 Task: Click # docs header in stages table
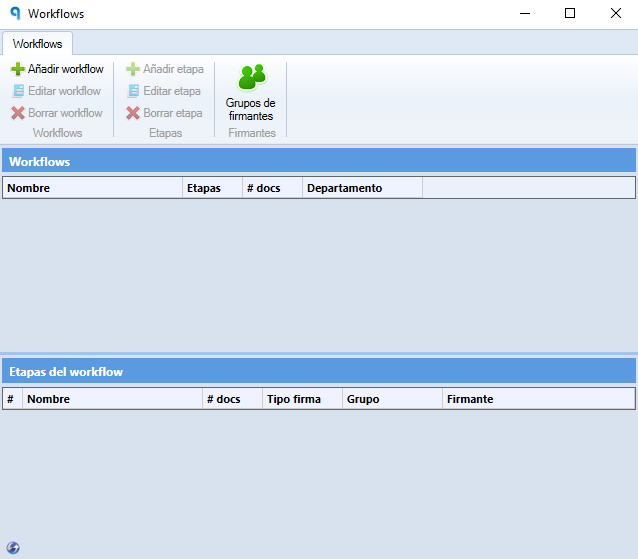[x=232, y=399]
